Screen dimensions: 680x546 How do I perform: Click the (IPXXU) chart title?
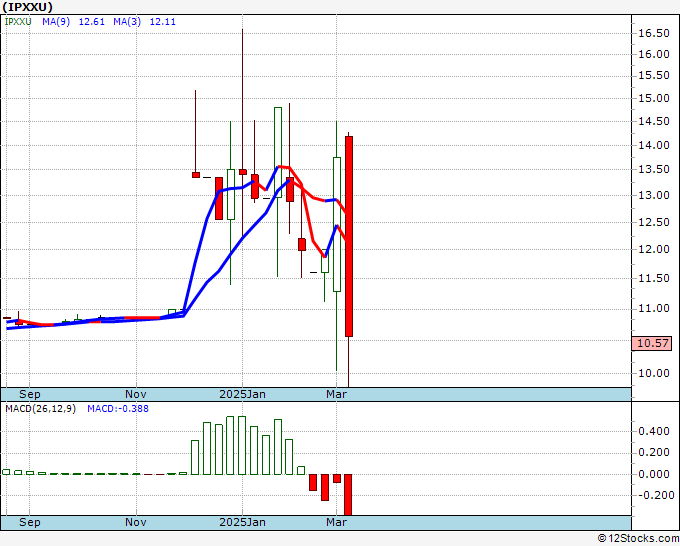[28, 7]
